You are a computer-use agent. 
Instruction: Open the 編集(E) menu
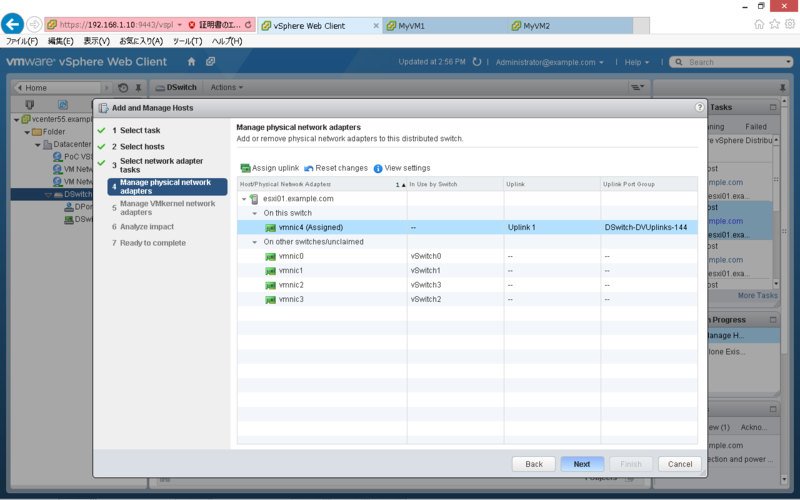coord(60,41)
